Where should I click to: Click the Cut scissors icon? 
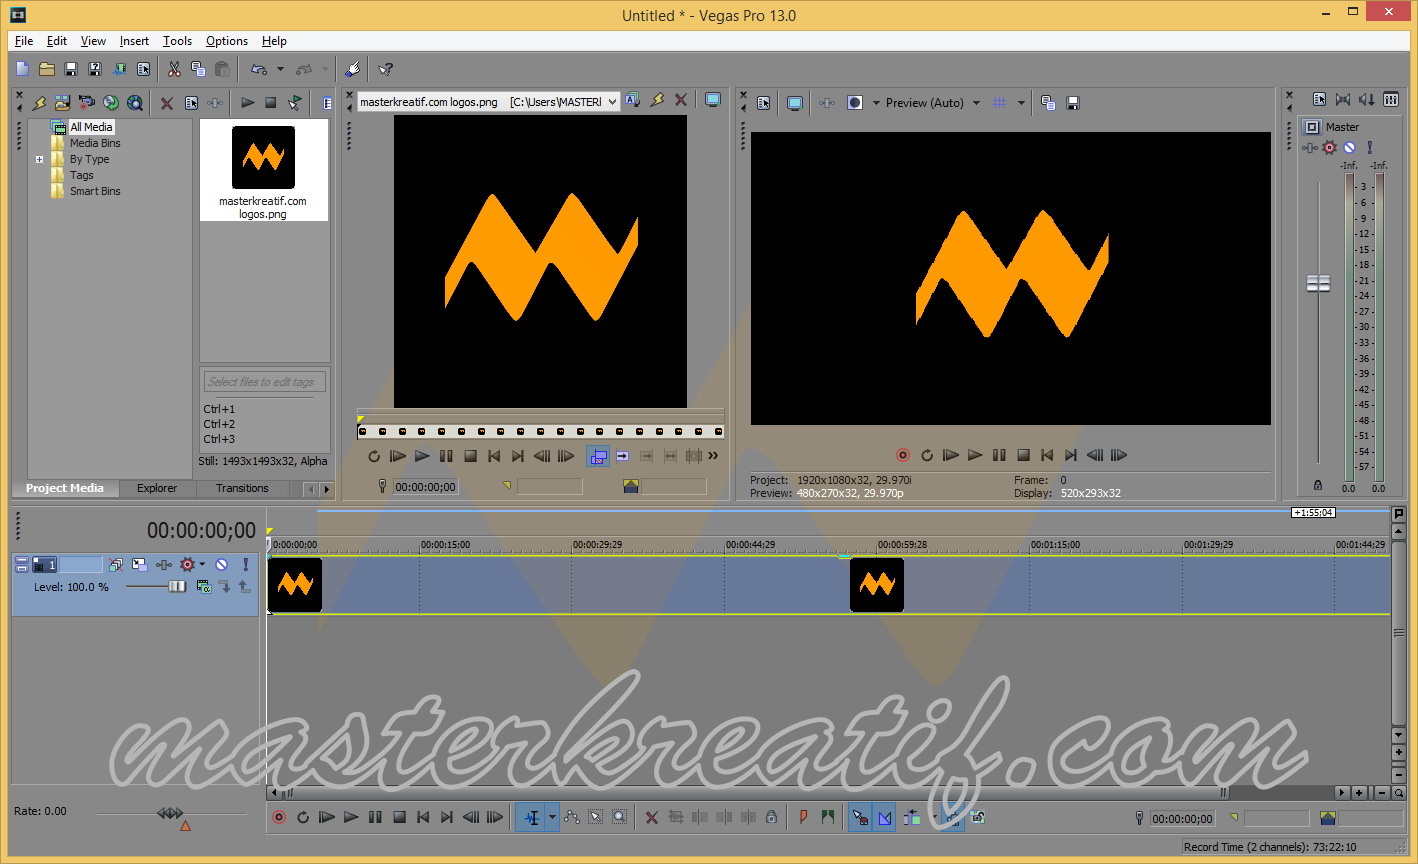pos(174,69)
